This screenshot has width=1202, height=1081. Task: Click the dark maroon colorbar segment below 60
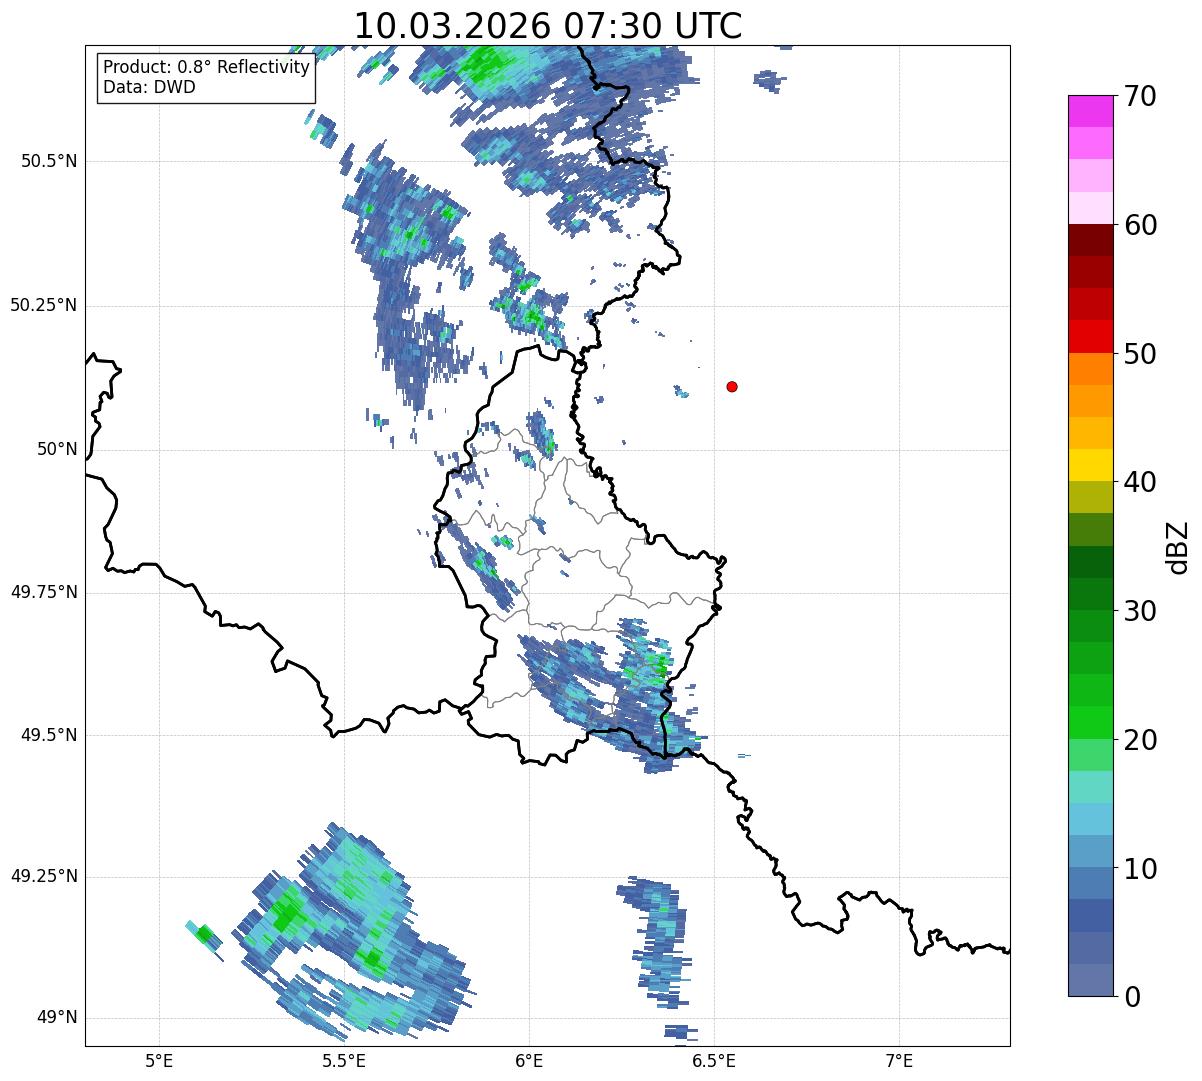tap(1090, 240)
